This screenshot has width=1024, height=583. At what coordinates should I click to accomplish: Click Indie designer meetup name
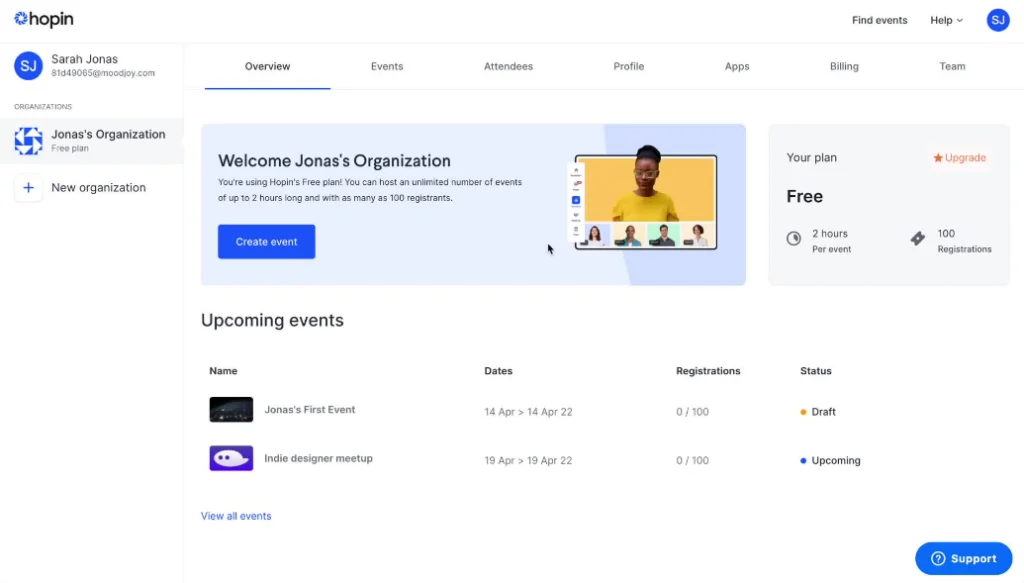[x=318, y=458]
